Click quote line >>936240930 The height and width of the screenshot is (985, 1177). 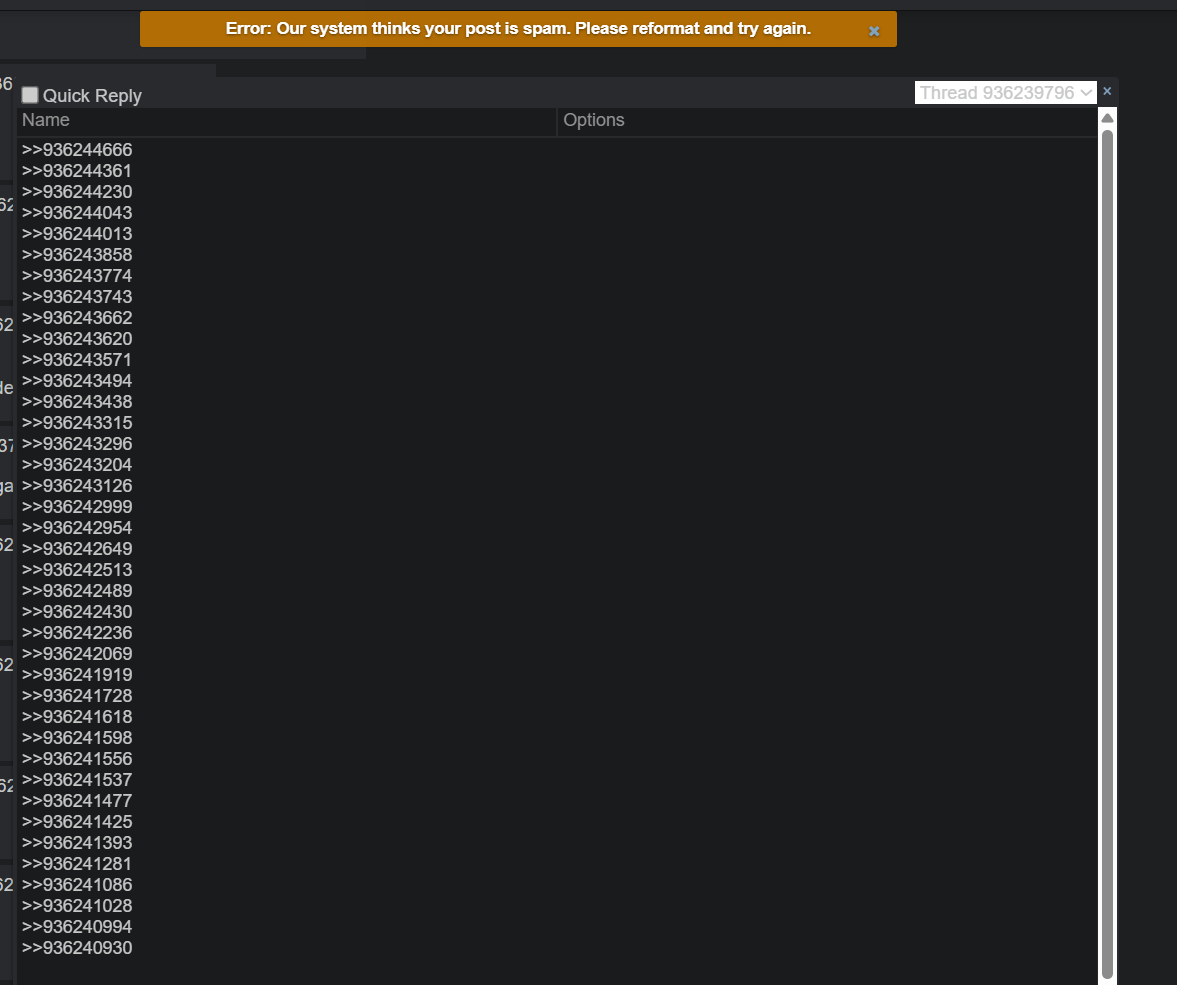77,949
